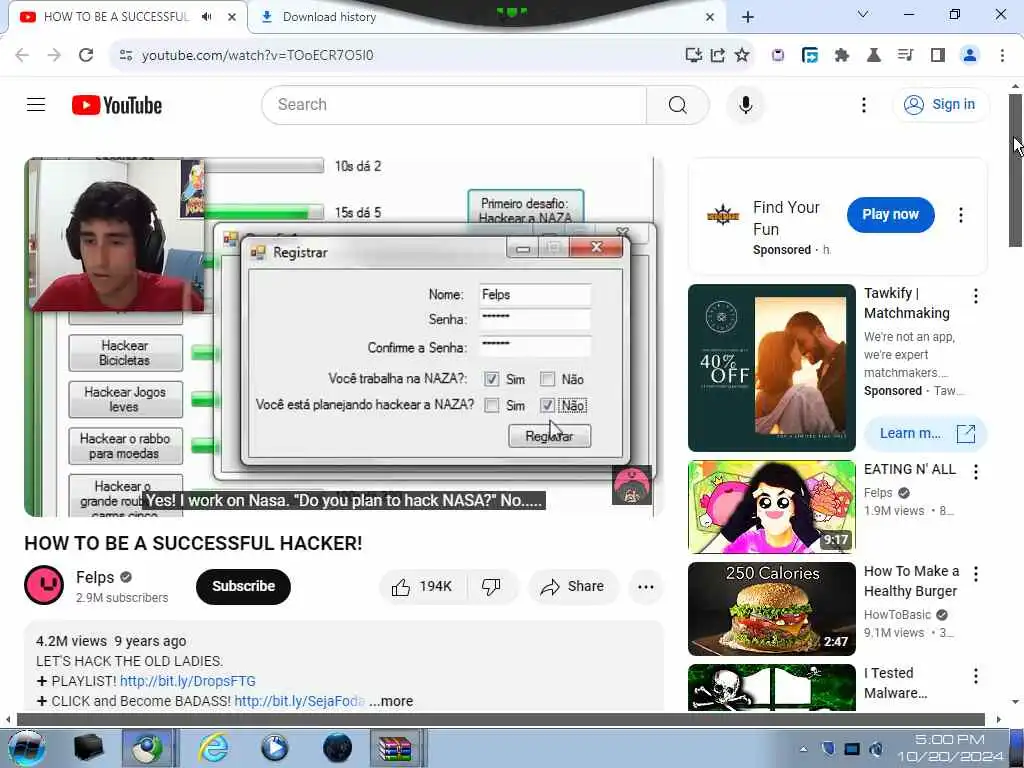This screenshot has width=1024, height=768.
Task: Open site information icon in address bar
Action: pyautogui.click(x=126, y=55)
